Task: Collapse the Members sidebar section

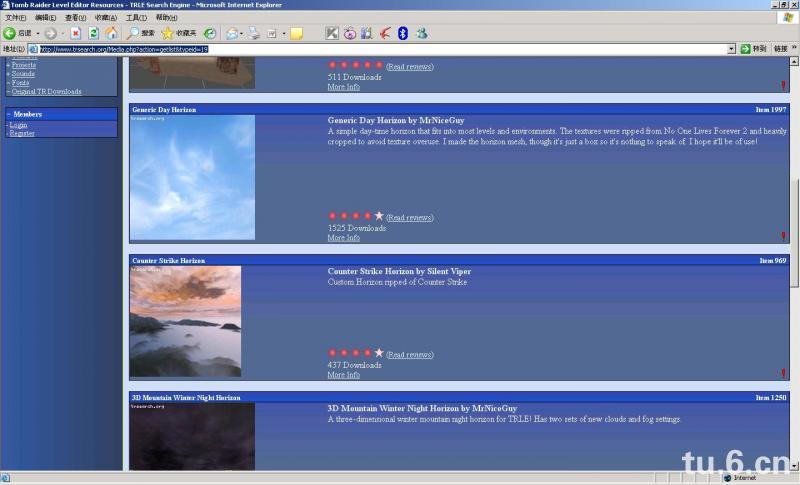Action: click(x=9, y=114)
